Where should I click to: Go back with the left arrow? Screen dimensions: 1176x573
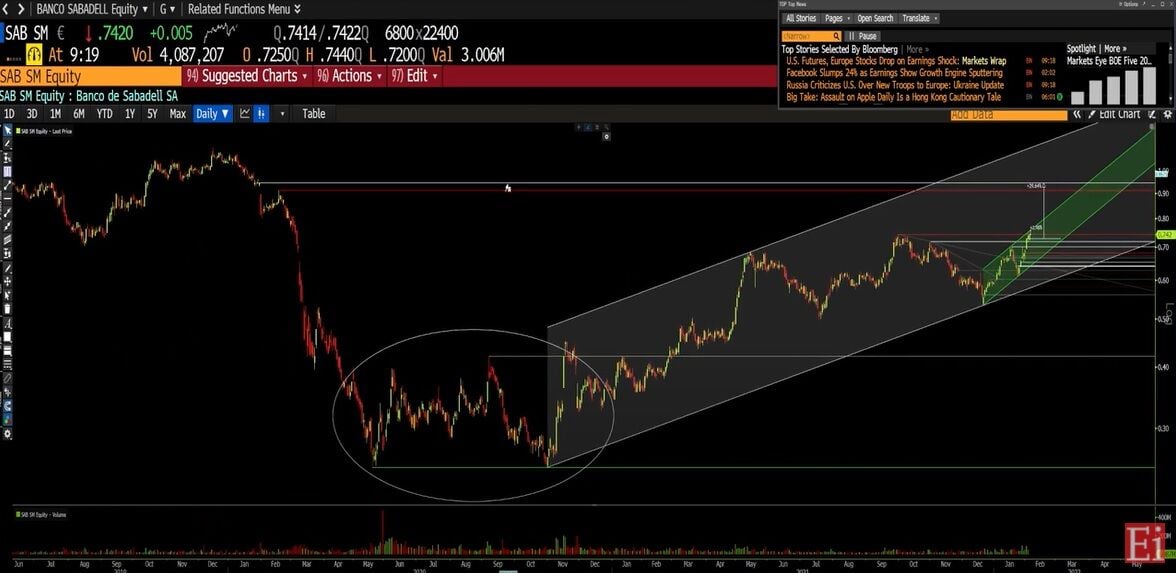pos(7,9)
